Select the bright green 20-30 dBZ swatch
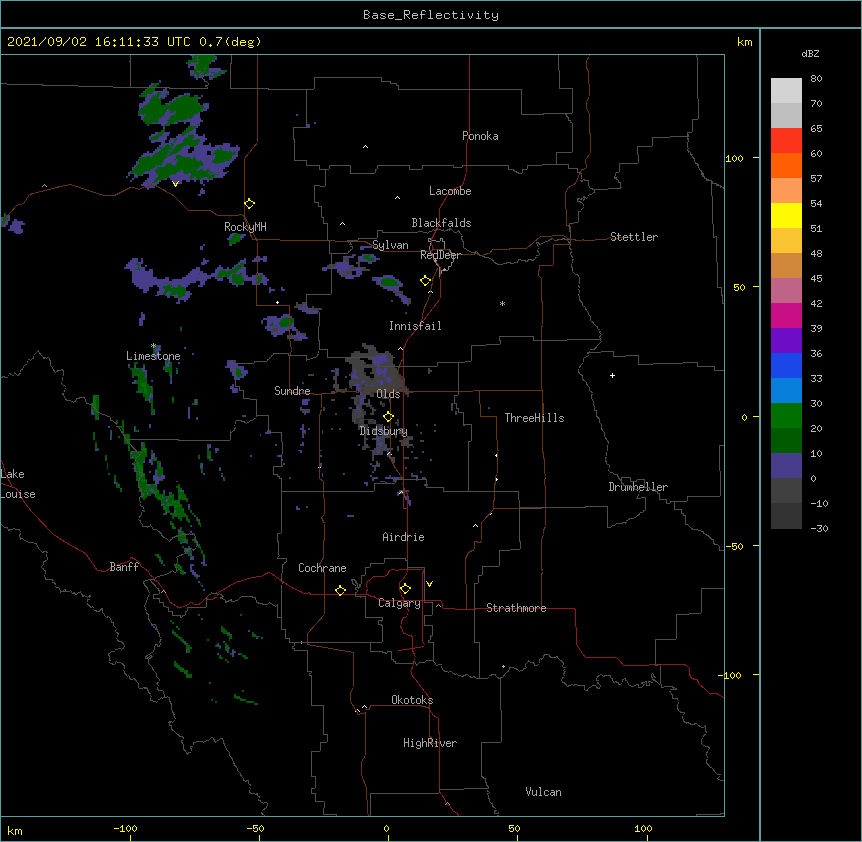The height and width of the screenshot is (842, 862). coord(786,416)
